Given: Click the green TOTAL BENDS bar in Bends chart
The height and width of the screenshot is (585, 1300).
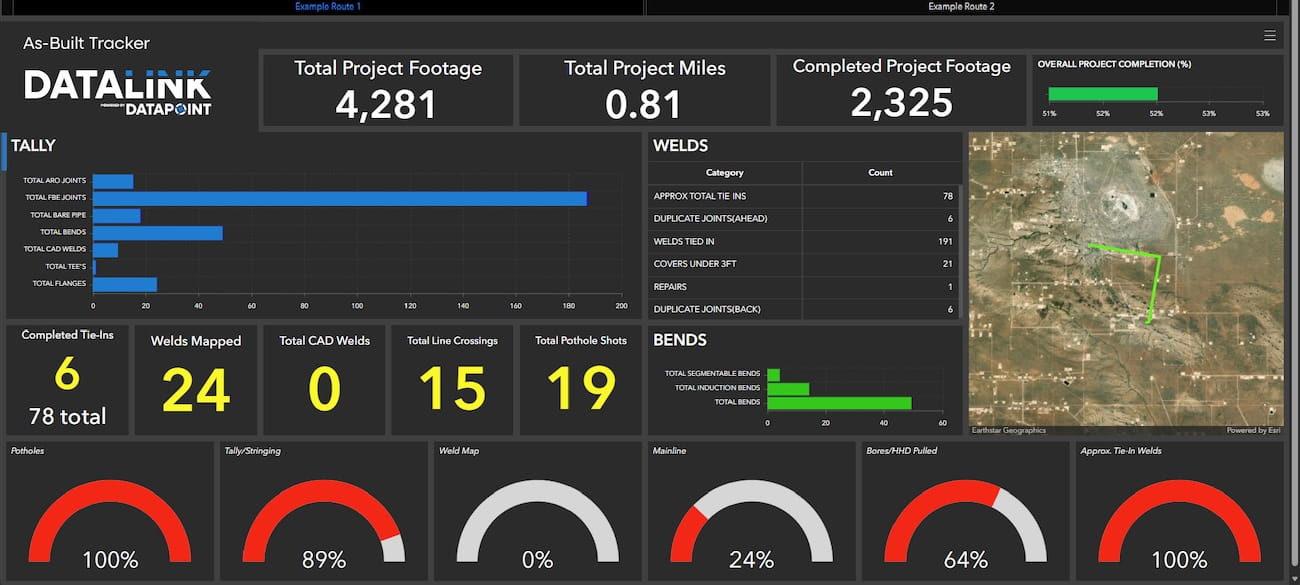Looking at the screenshot, I should (839, 403).
